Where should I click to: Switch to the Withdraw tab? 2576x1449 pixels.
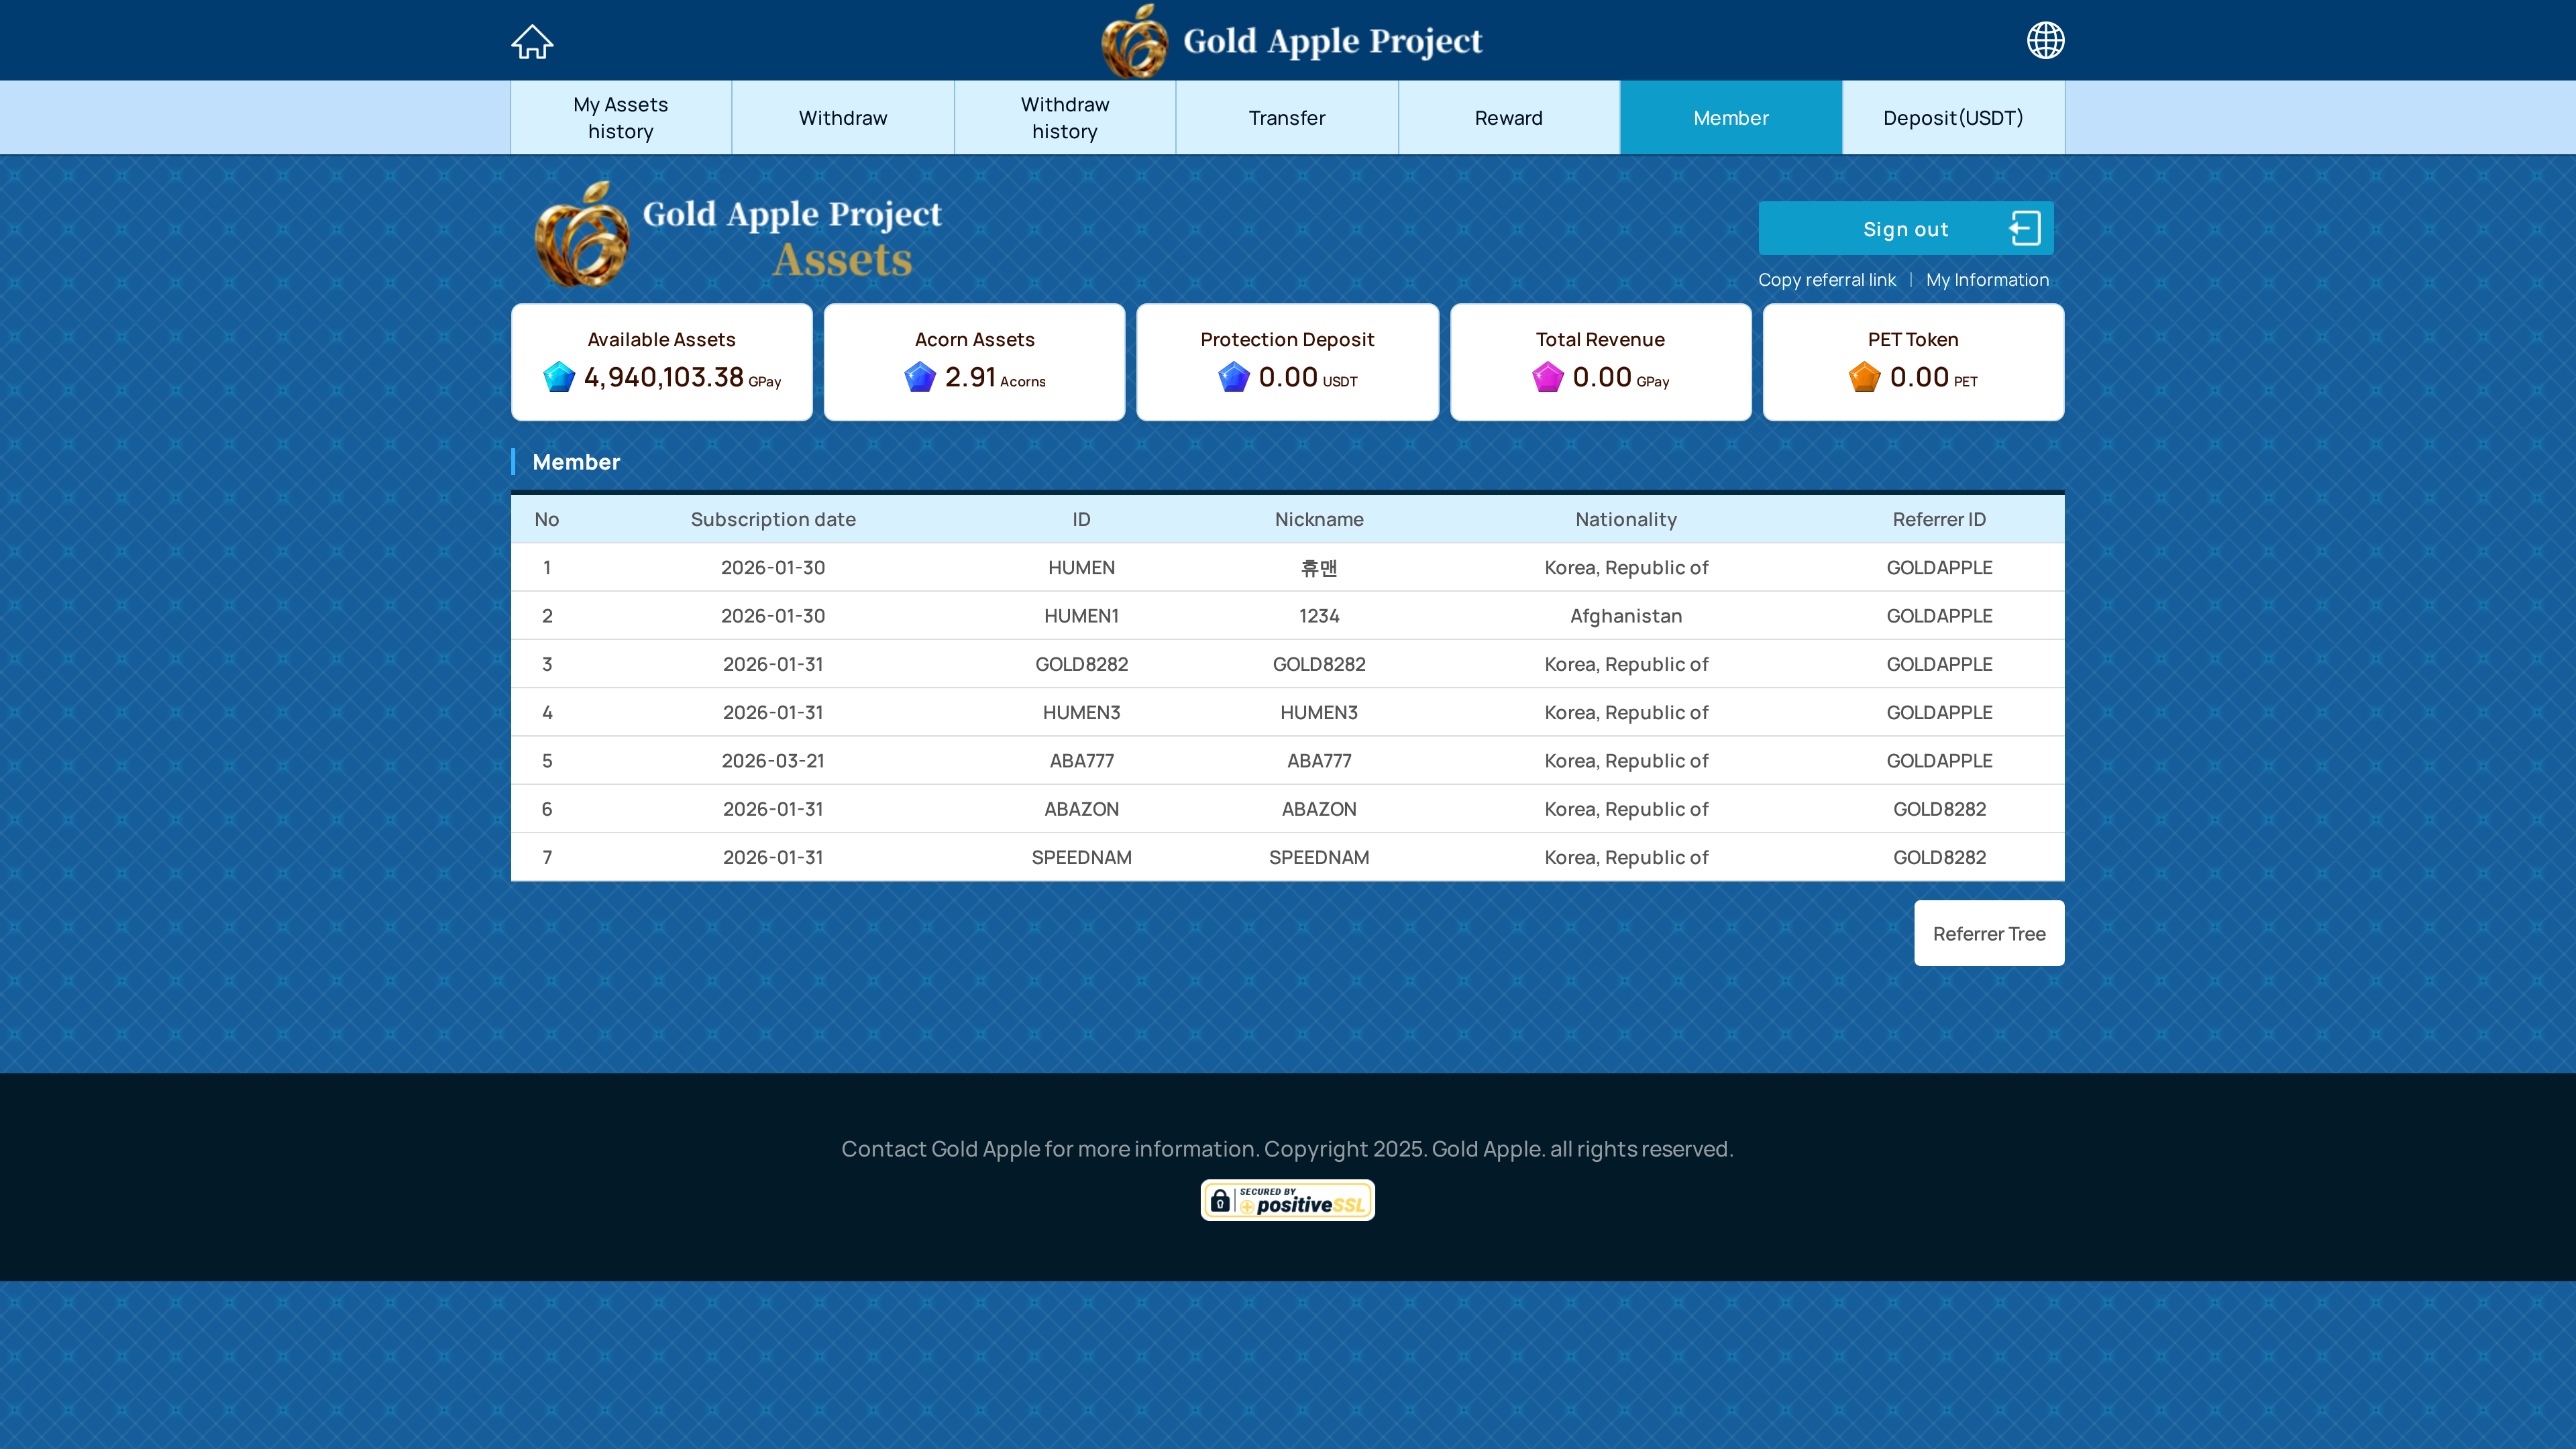click(x=842, y=118)
